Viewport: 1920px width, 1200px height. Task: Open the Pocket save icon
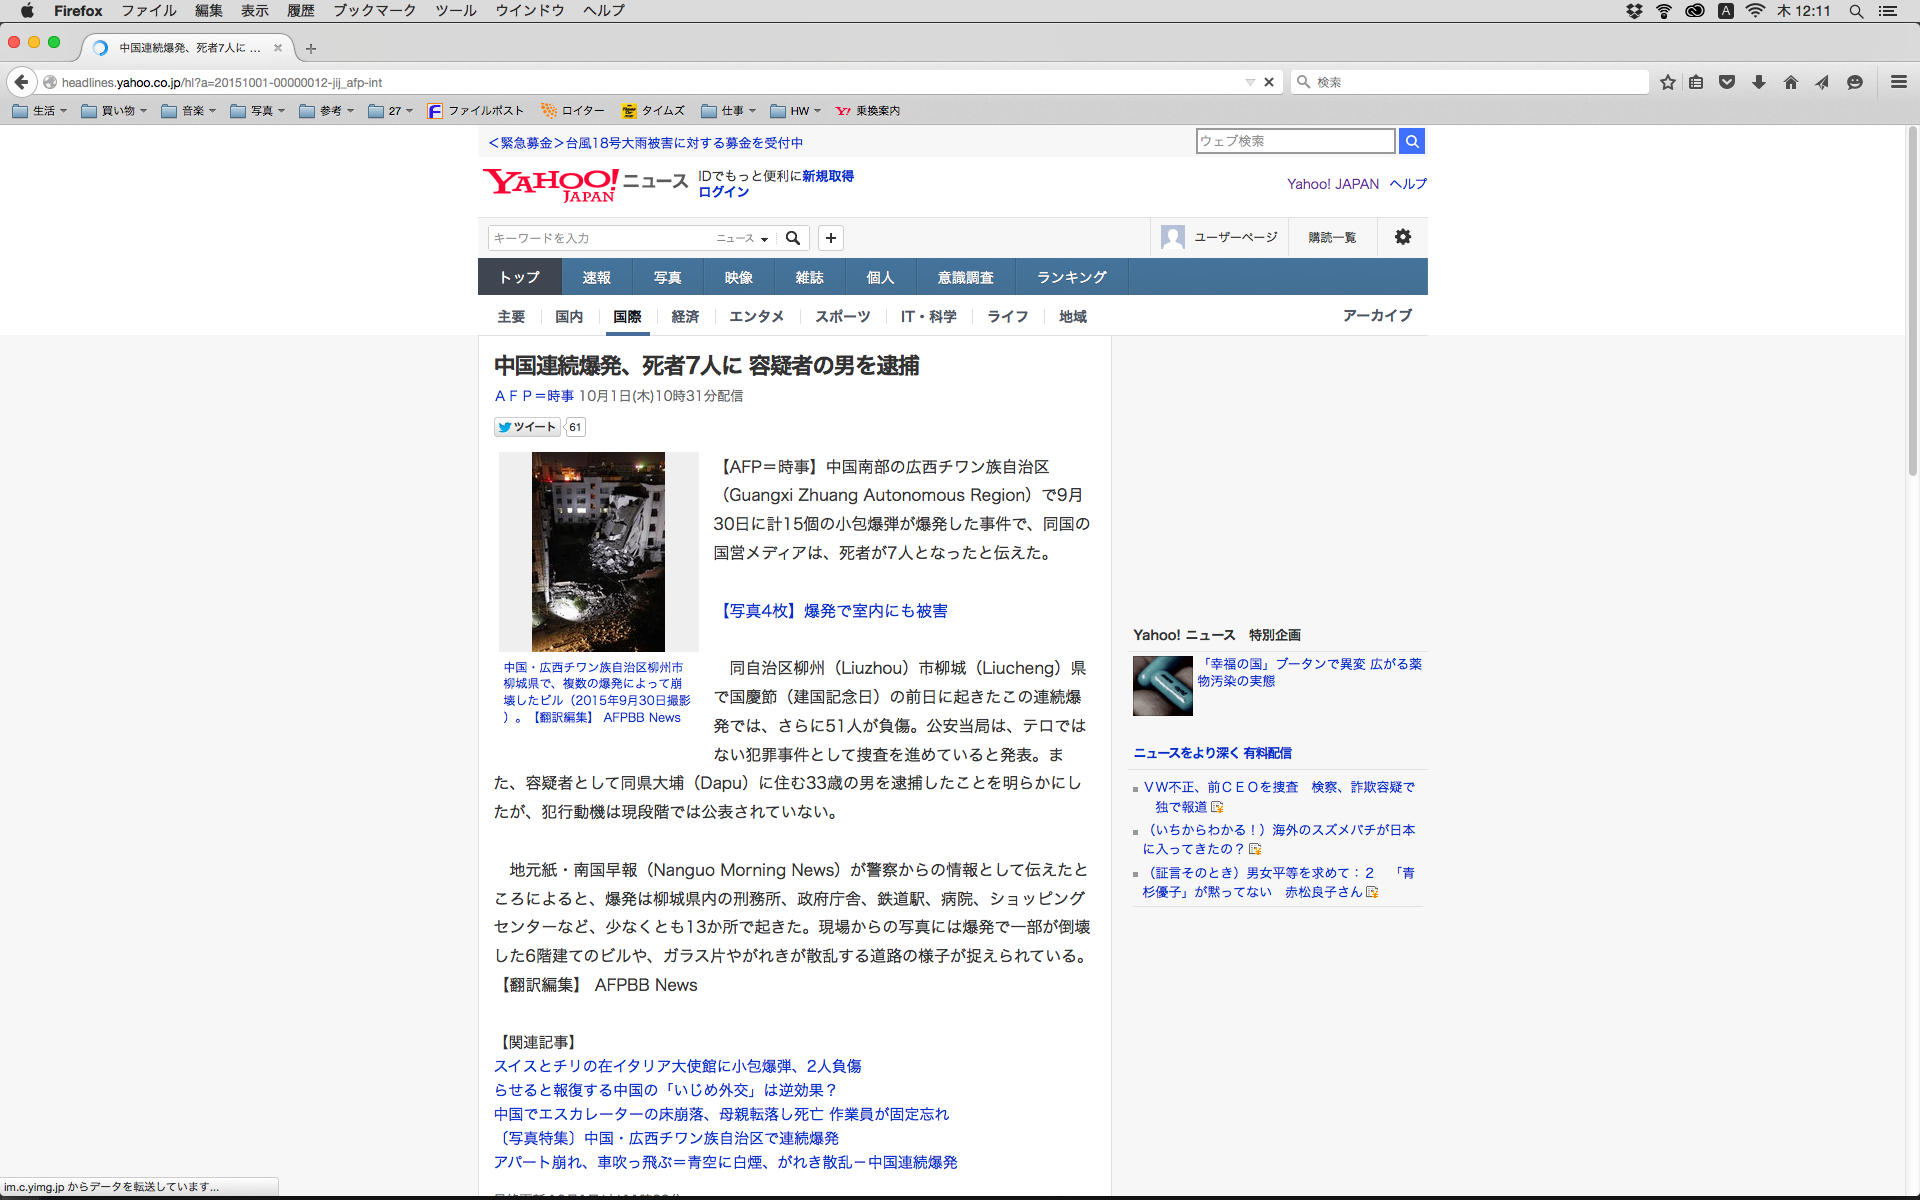tap(1726, 82)
